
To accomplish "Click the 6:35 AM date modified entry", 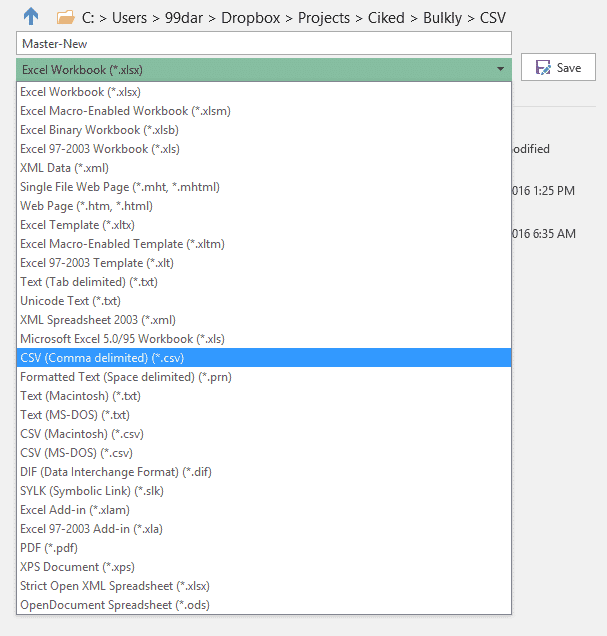I will point(544,234).
